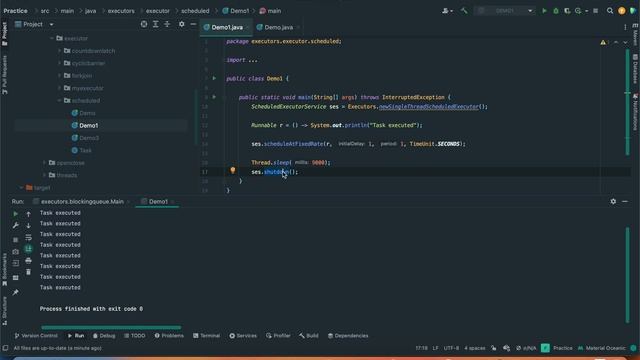Collapse the target folder
Viewport: 640px width, 360px height.
pos(21,188)
